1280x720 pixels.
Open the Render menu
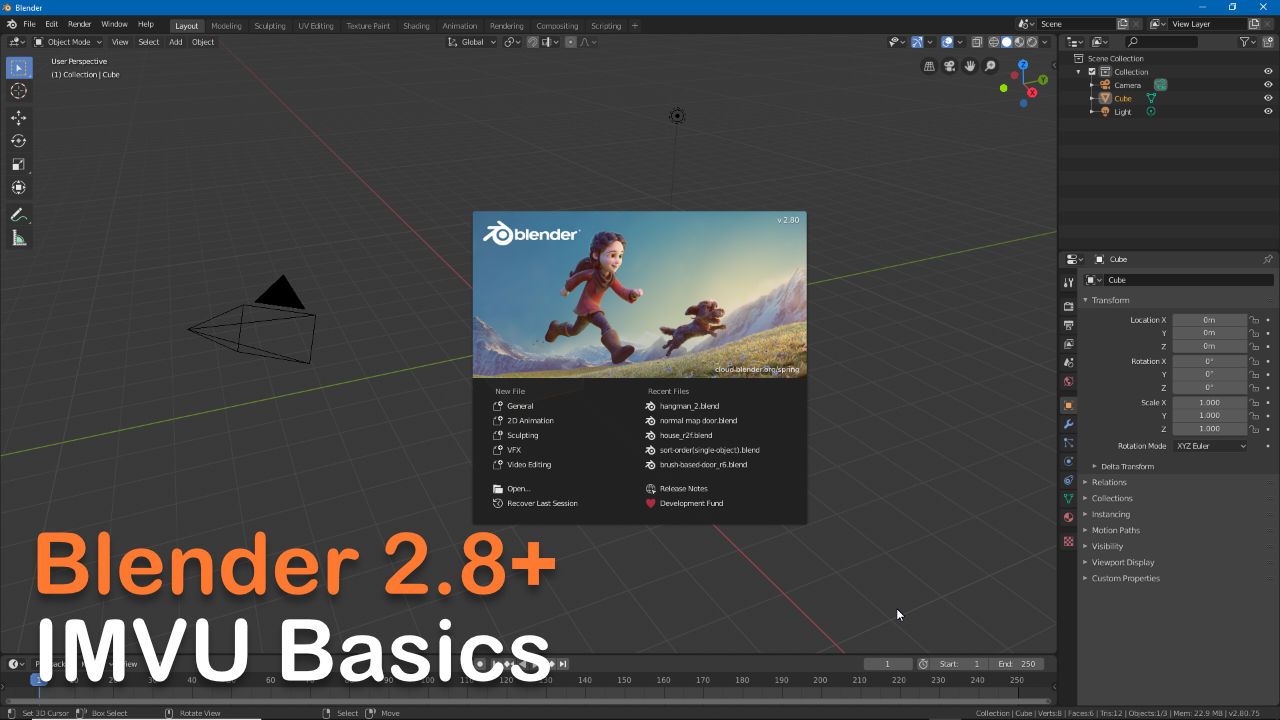click(x=80, y=24)
